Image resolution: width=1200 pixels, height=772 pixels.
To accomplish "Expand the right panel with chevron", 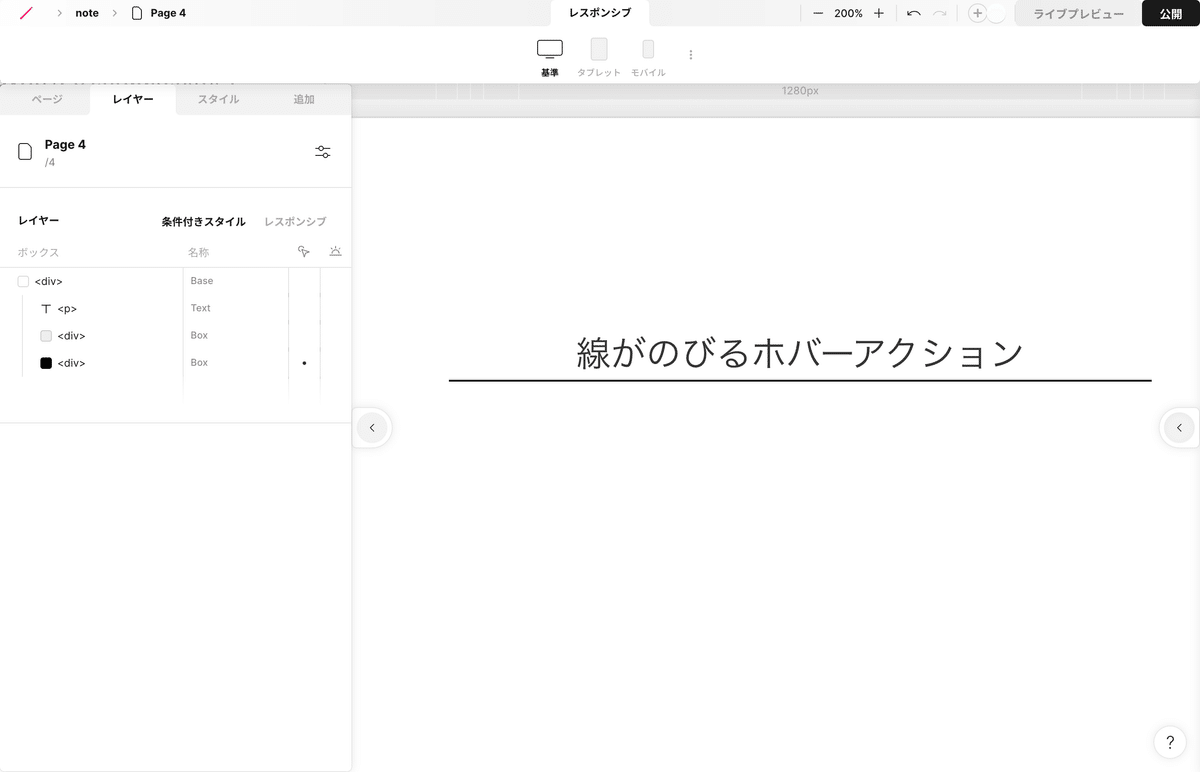I will [1179, 428].
